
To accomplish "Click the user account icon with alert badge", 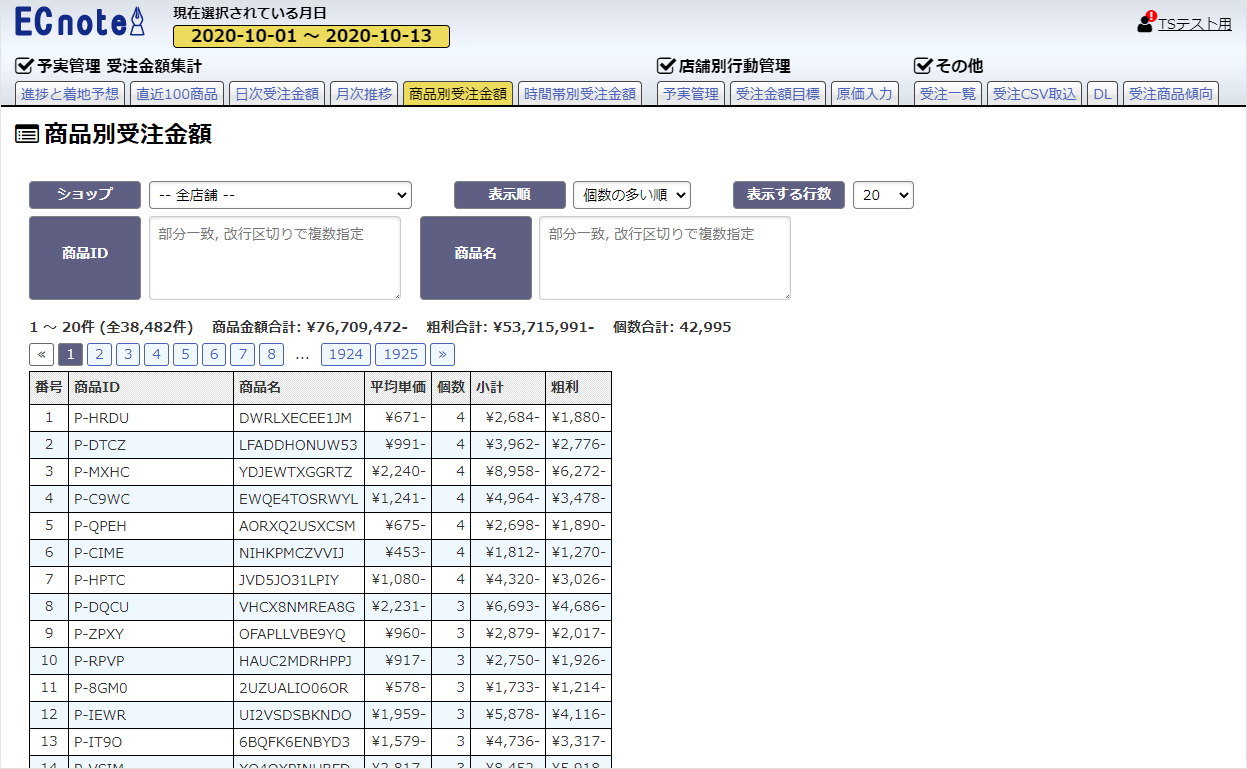I will point(1146,23).
